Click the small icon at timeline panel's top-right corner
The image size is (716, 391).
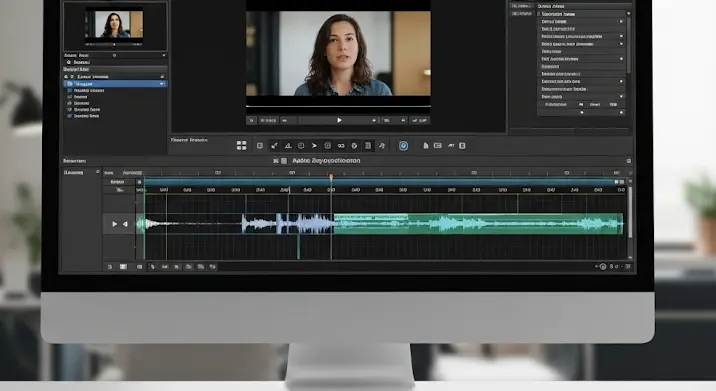629,161
